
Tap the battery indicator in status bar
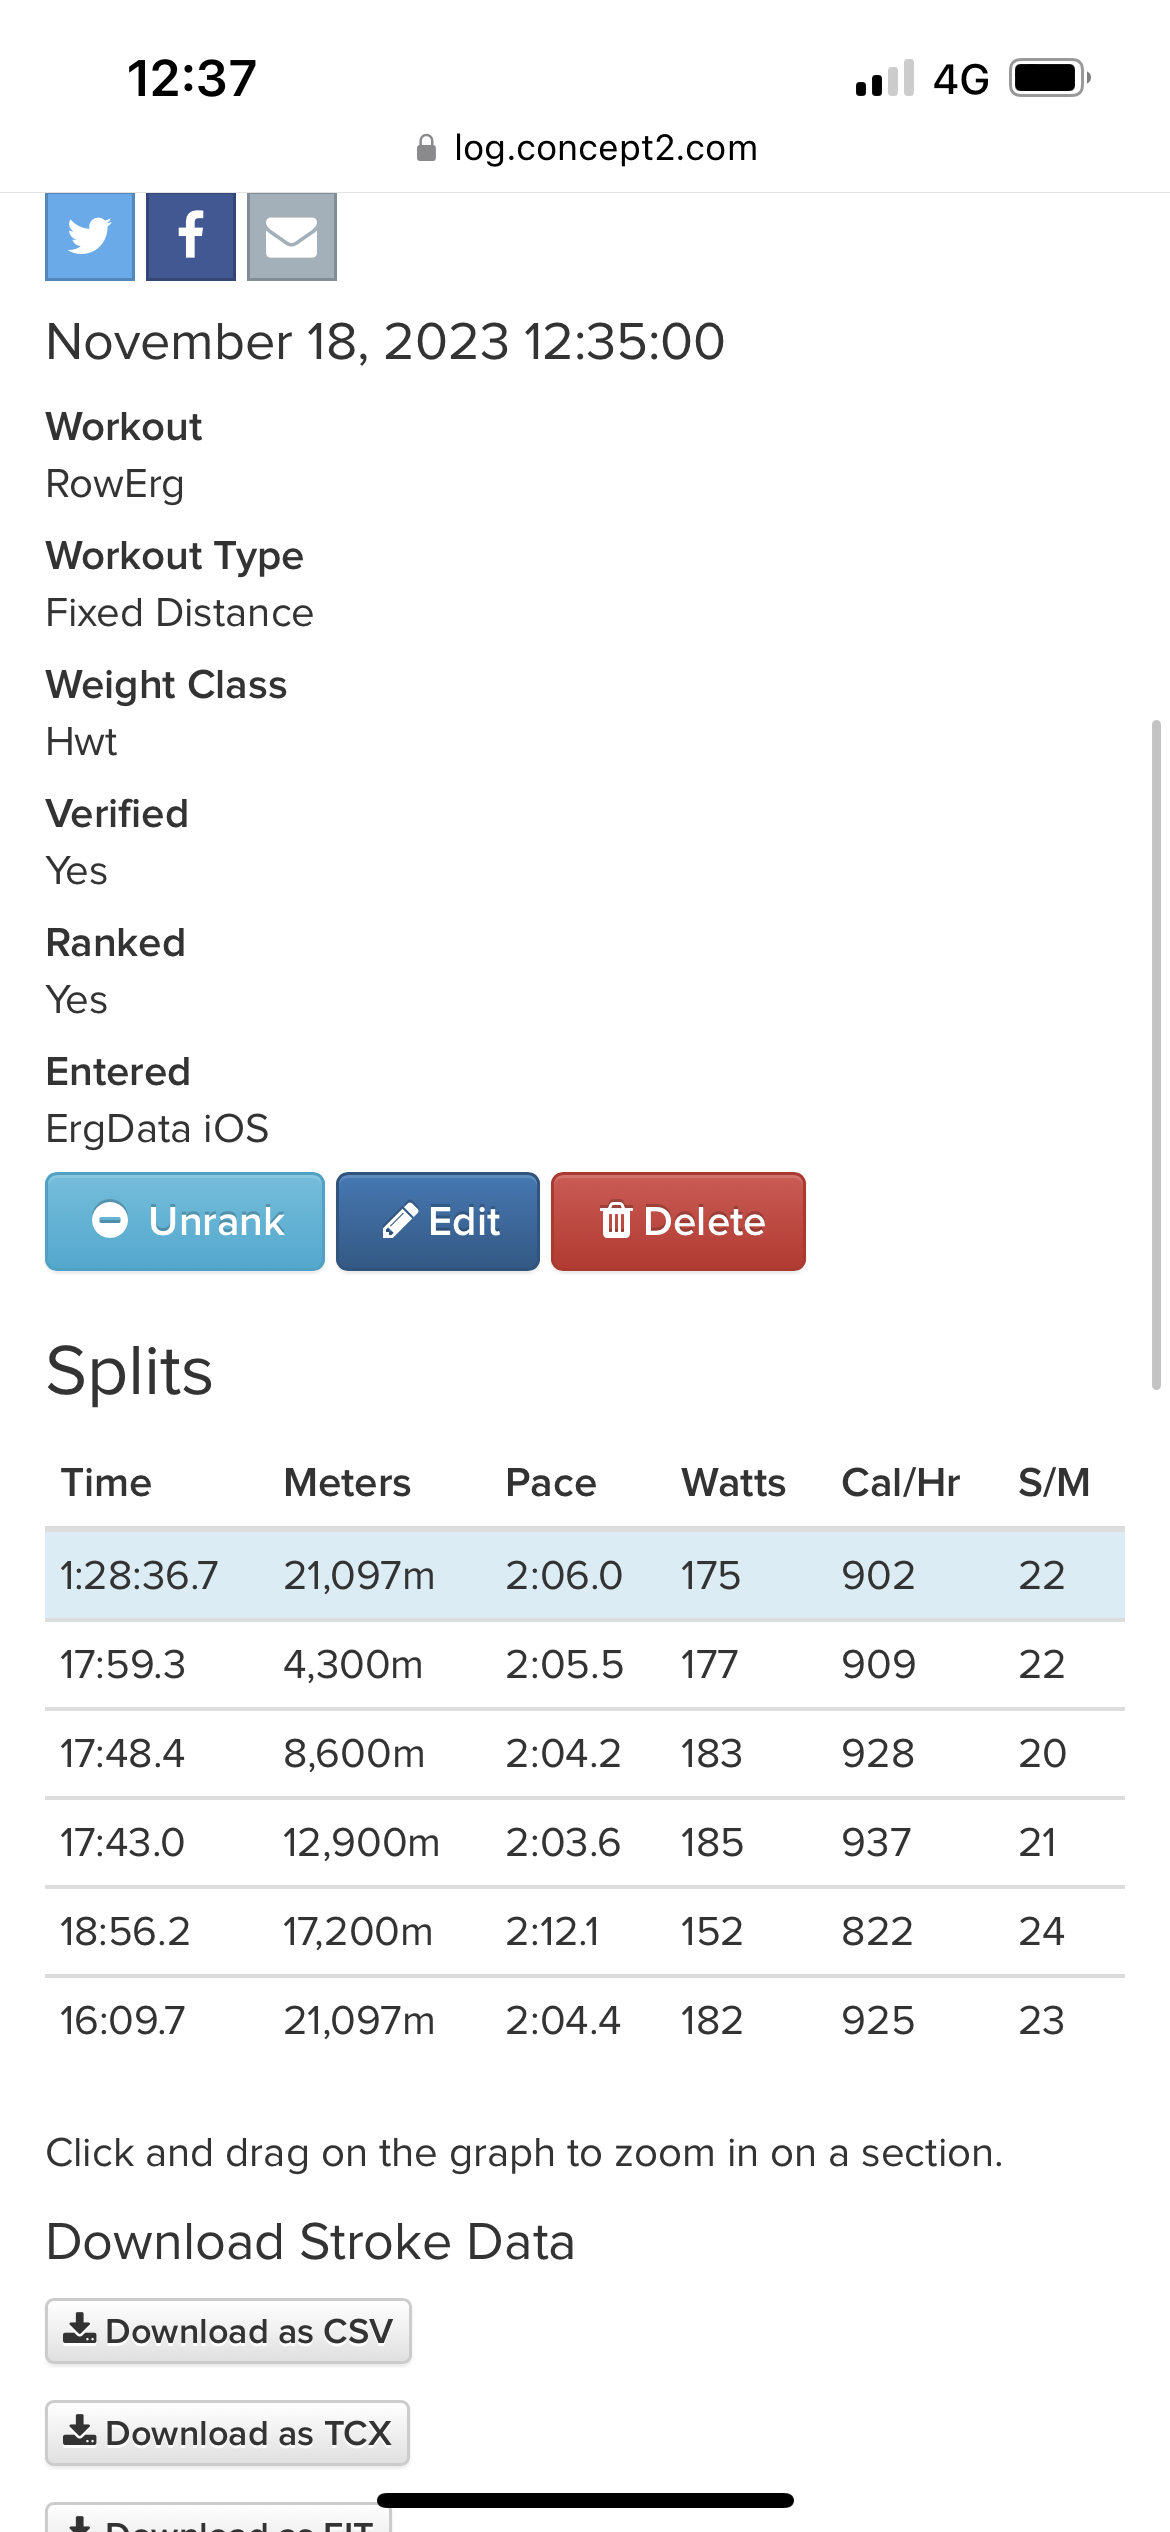point(1049,78)
